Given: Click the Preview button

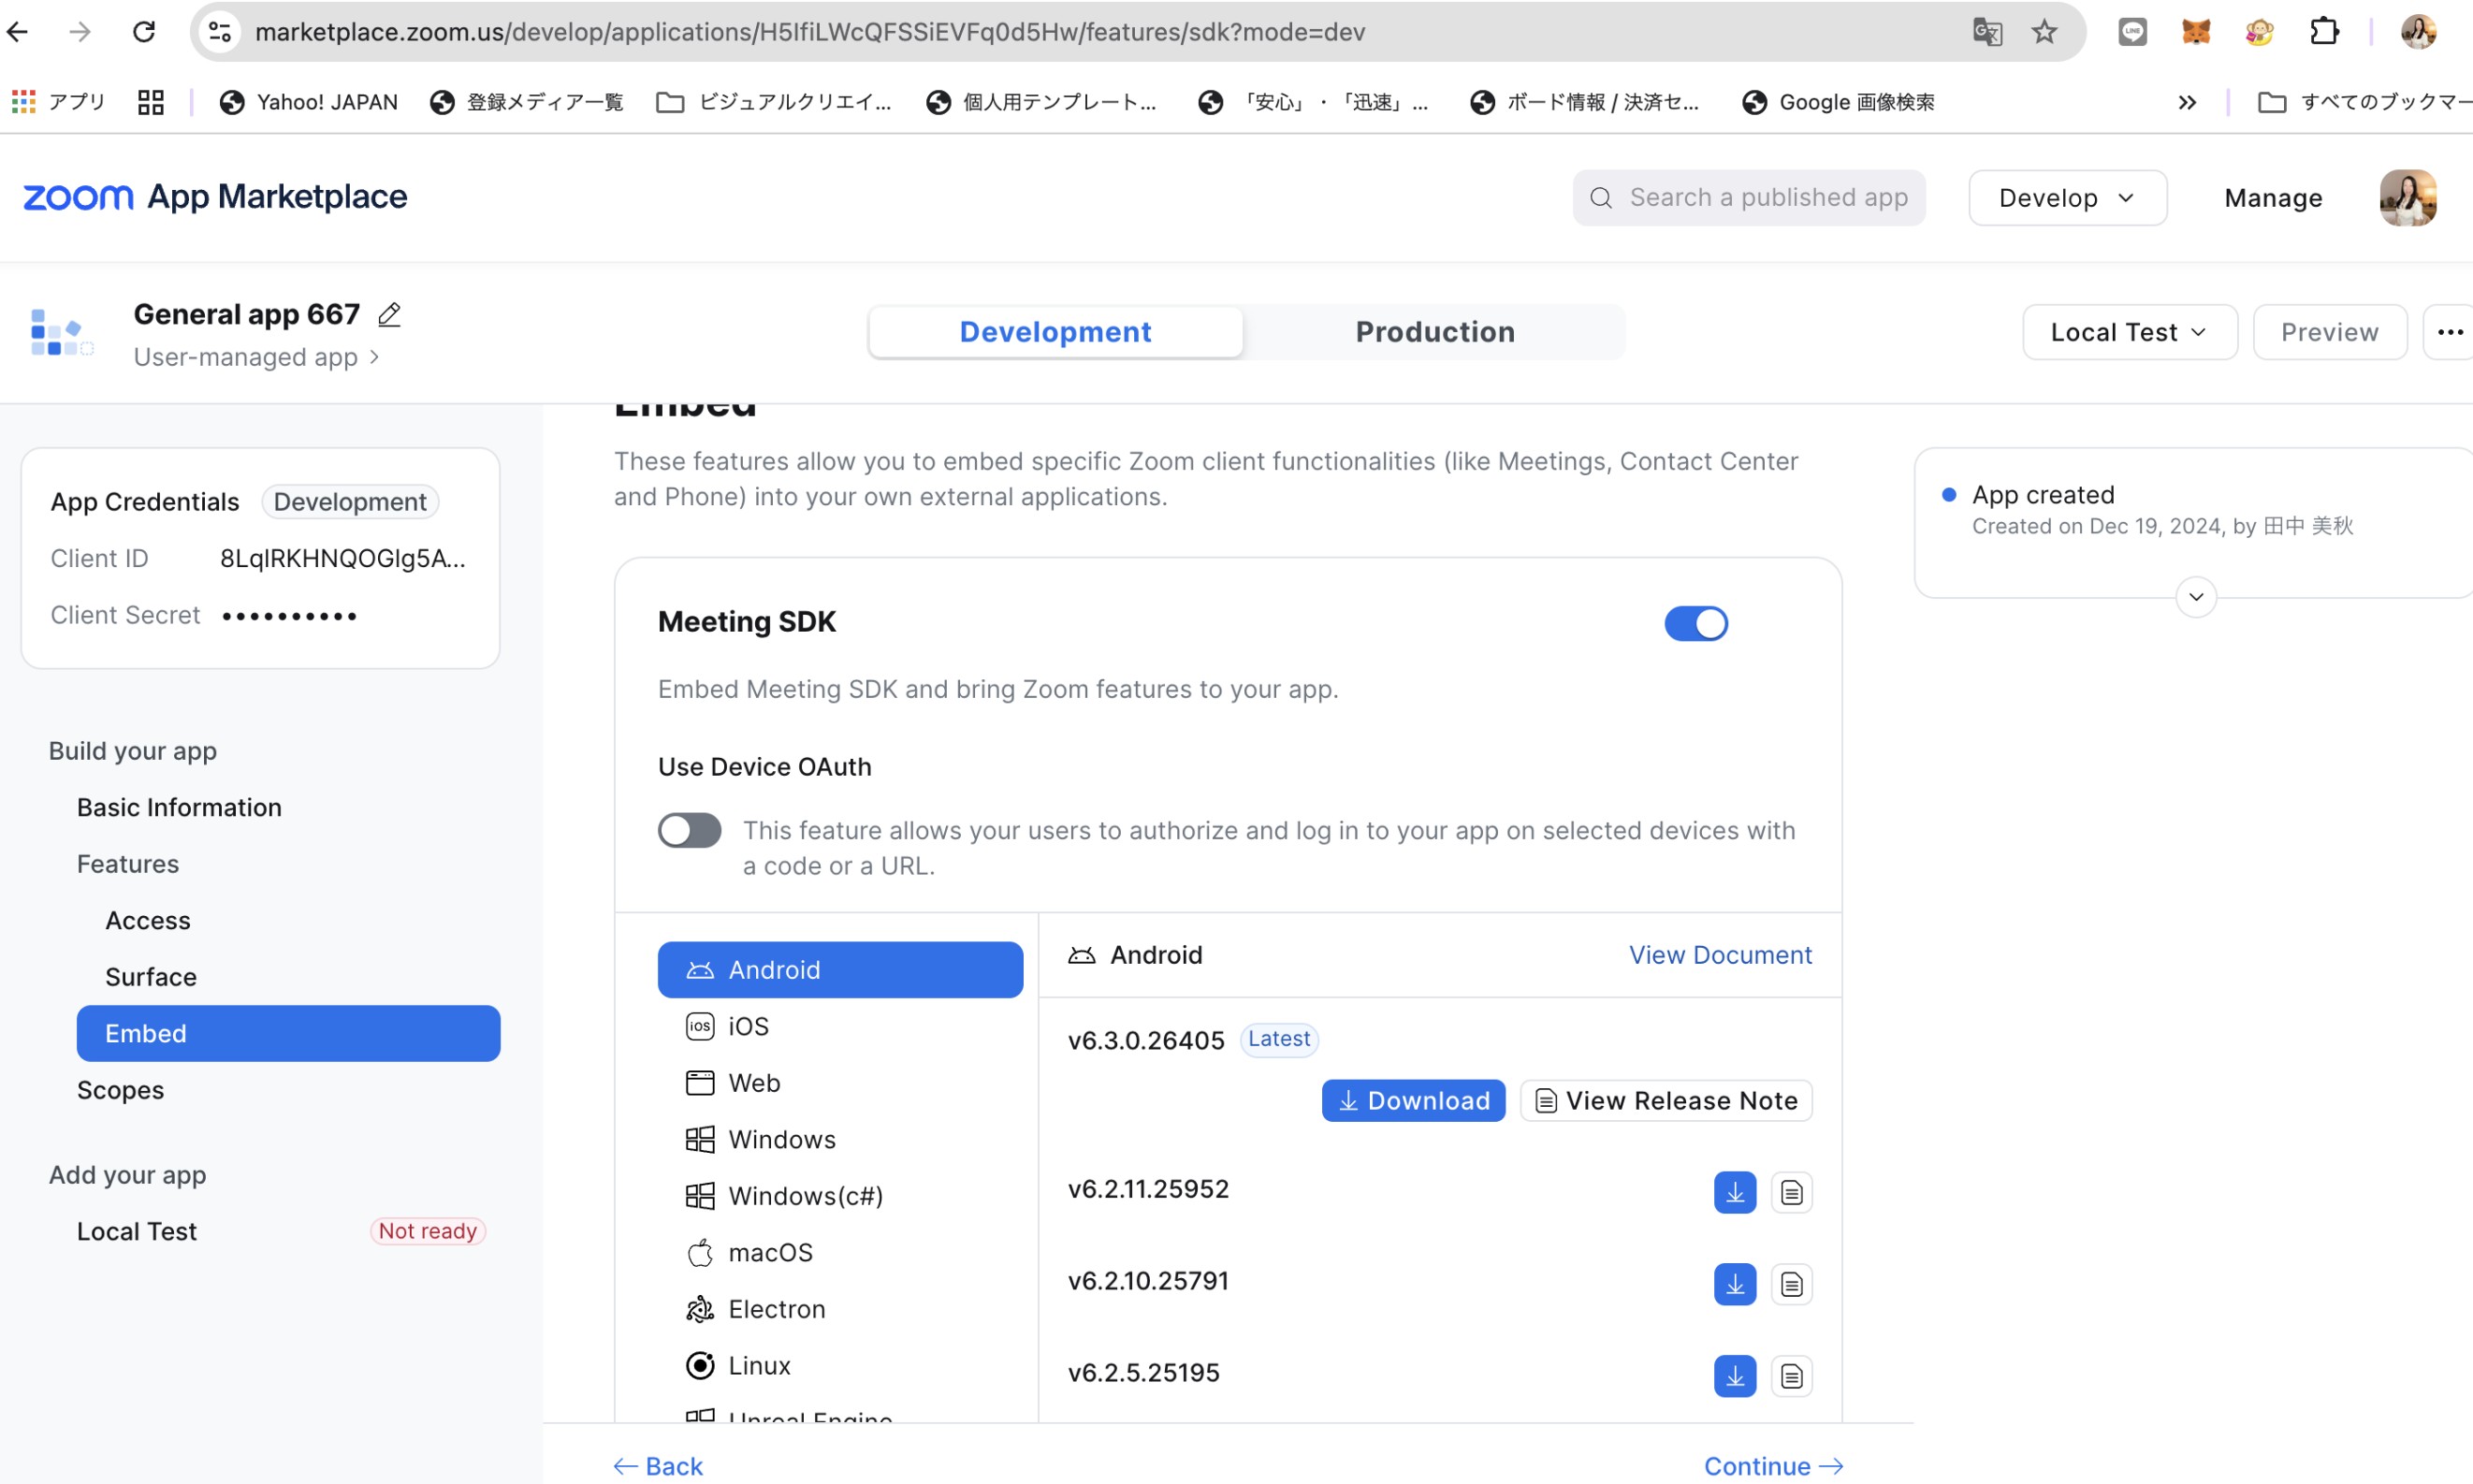Looking at the screenshot, I should click(x=2329, y=332).
